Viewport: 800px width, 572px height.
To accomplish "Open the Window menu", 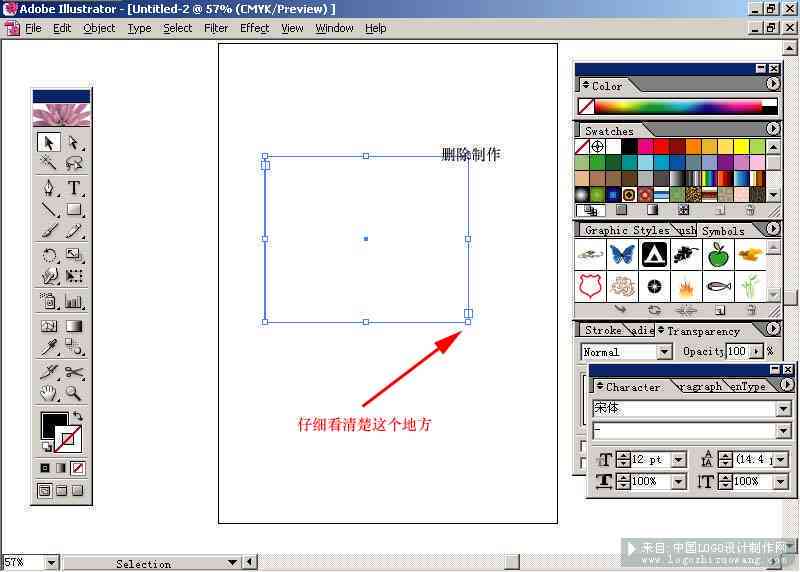I will (x=334, y=28).
